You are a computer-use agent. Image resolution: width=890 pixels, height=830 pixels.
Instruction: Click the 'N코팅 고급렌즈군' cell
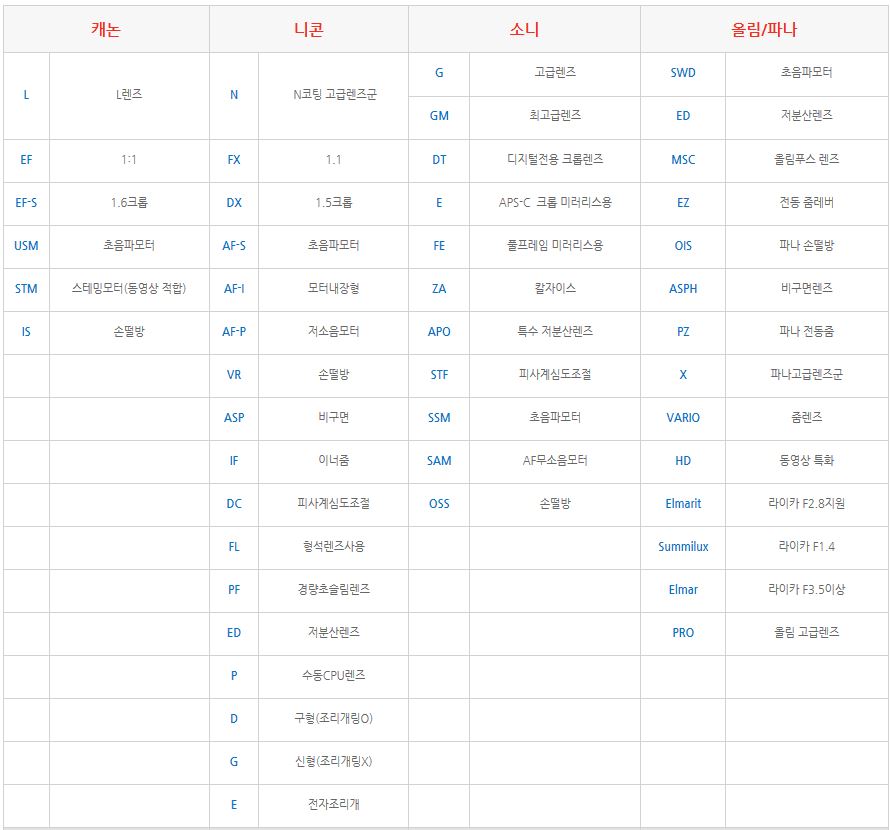pyautogui.click(x=335, y=95)
